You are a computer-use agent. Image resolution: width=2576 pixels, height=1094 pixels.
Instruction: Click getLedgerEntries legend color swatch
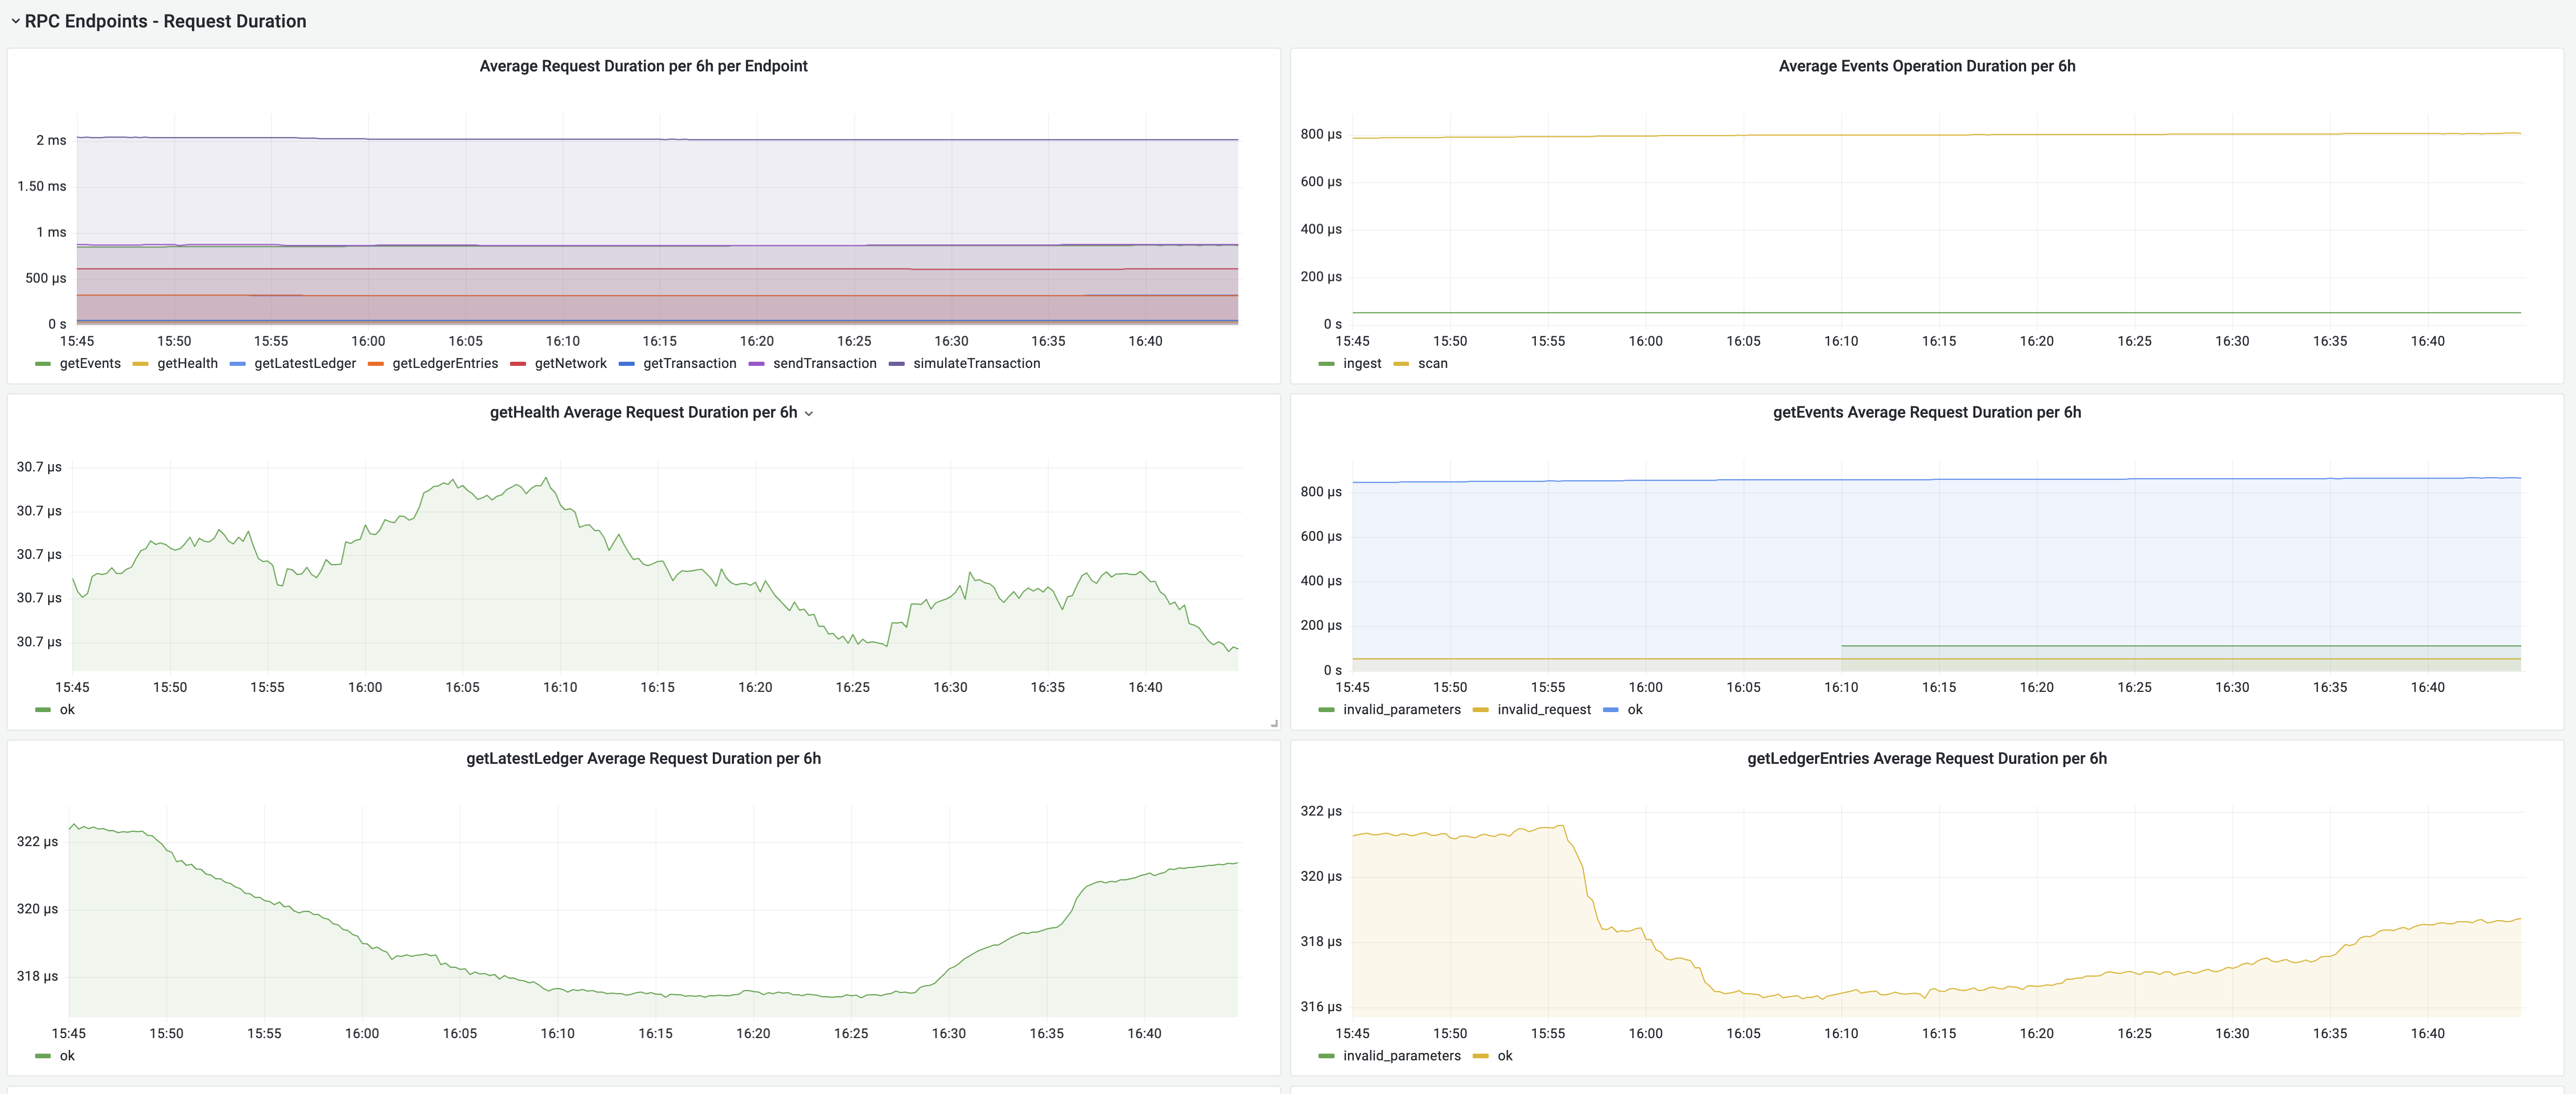[376, 364]
